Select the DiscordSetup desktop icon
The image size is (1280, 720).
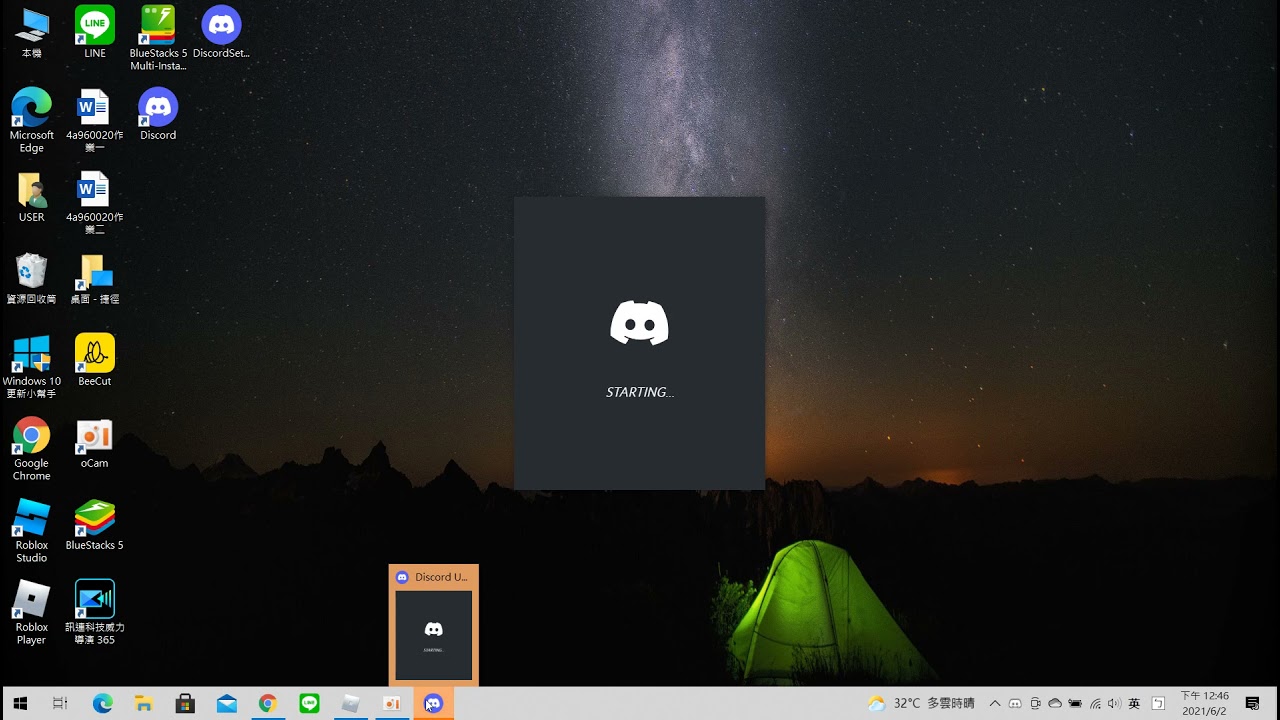click(x=221, y=32)
